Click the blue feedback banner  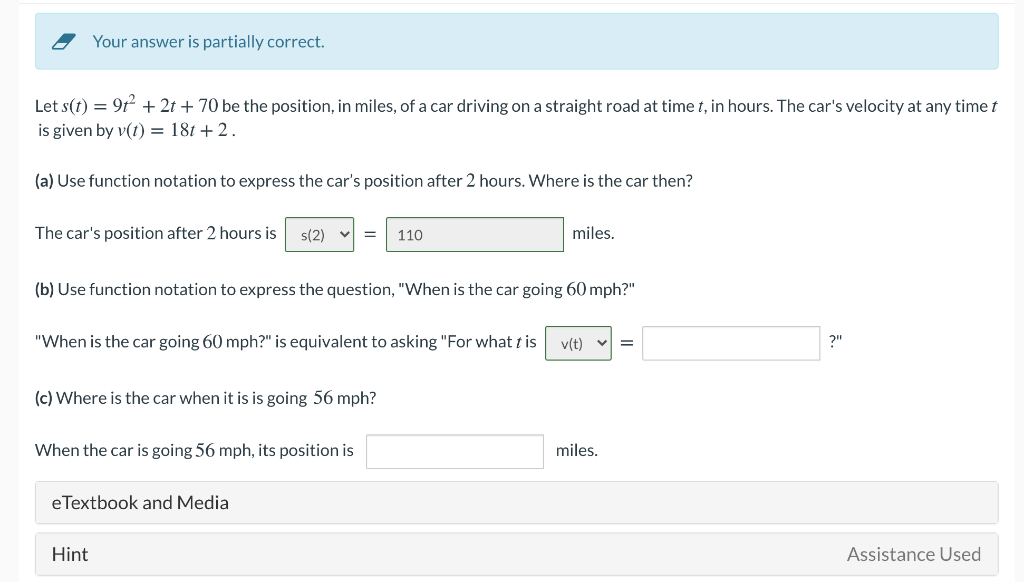point(516,40)
